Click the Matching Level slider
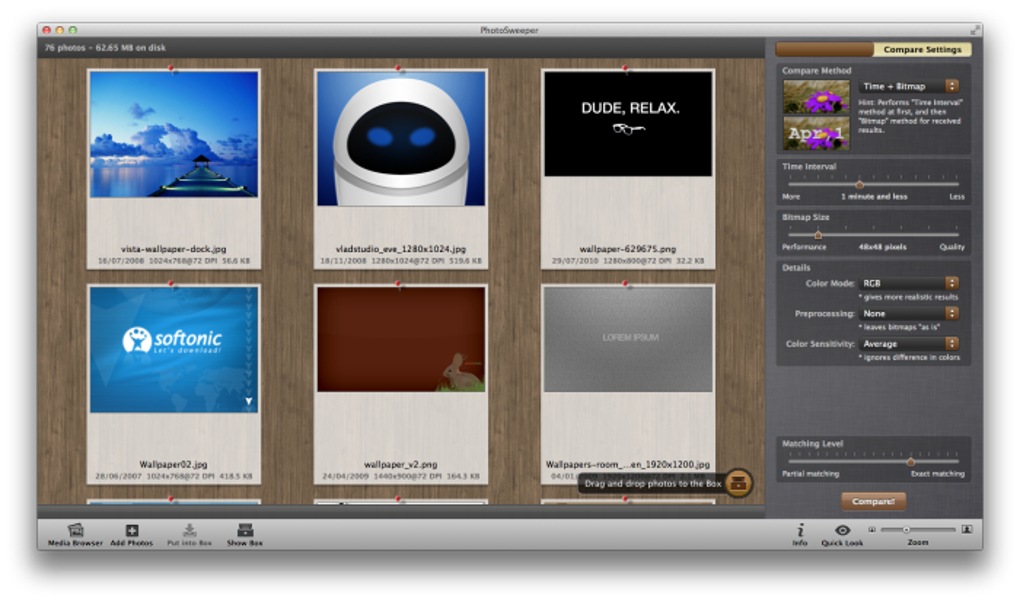The width and height of the screenshot is (1020, 602). tap(873, 461)
